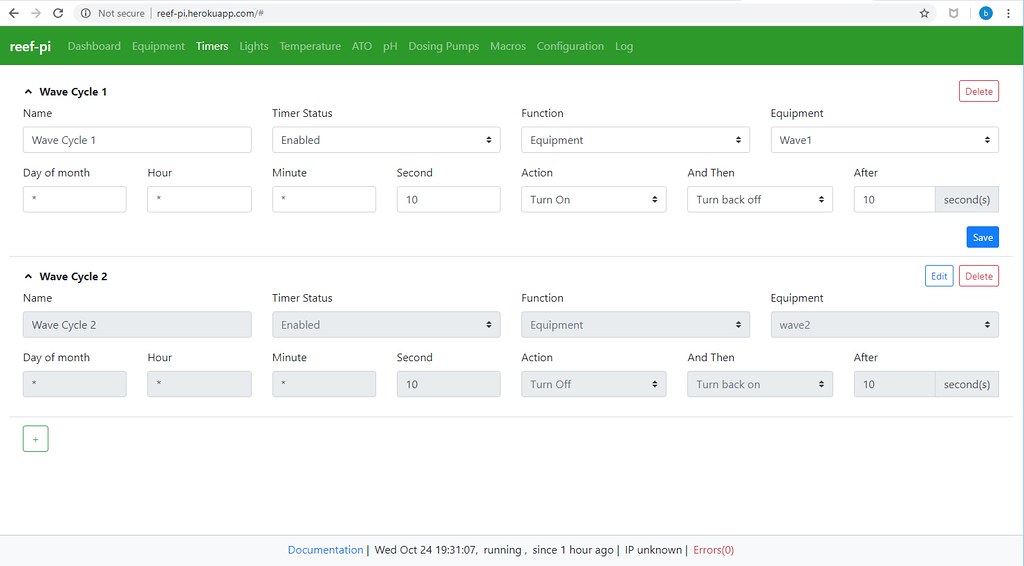Click the Name field with Wave Cycle 2
The width and height of the screenshot is (1024, 566).
(x=137, y=324)
